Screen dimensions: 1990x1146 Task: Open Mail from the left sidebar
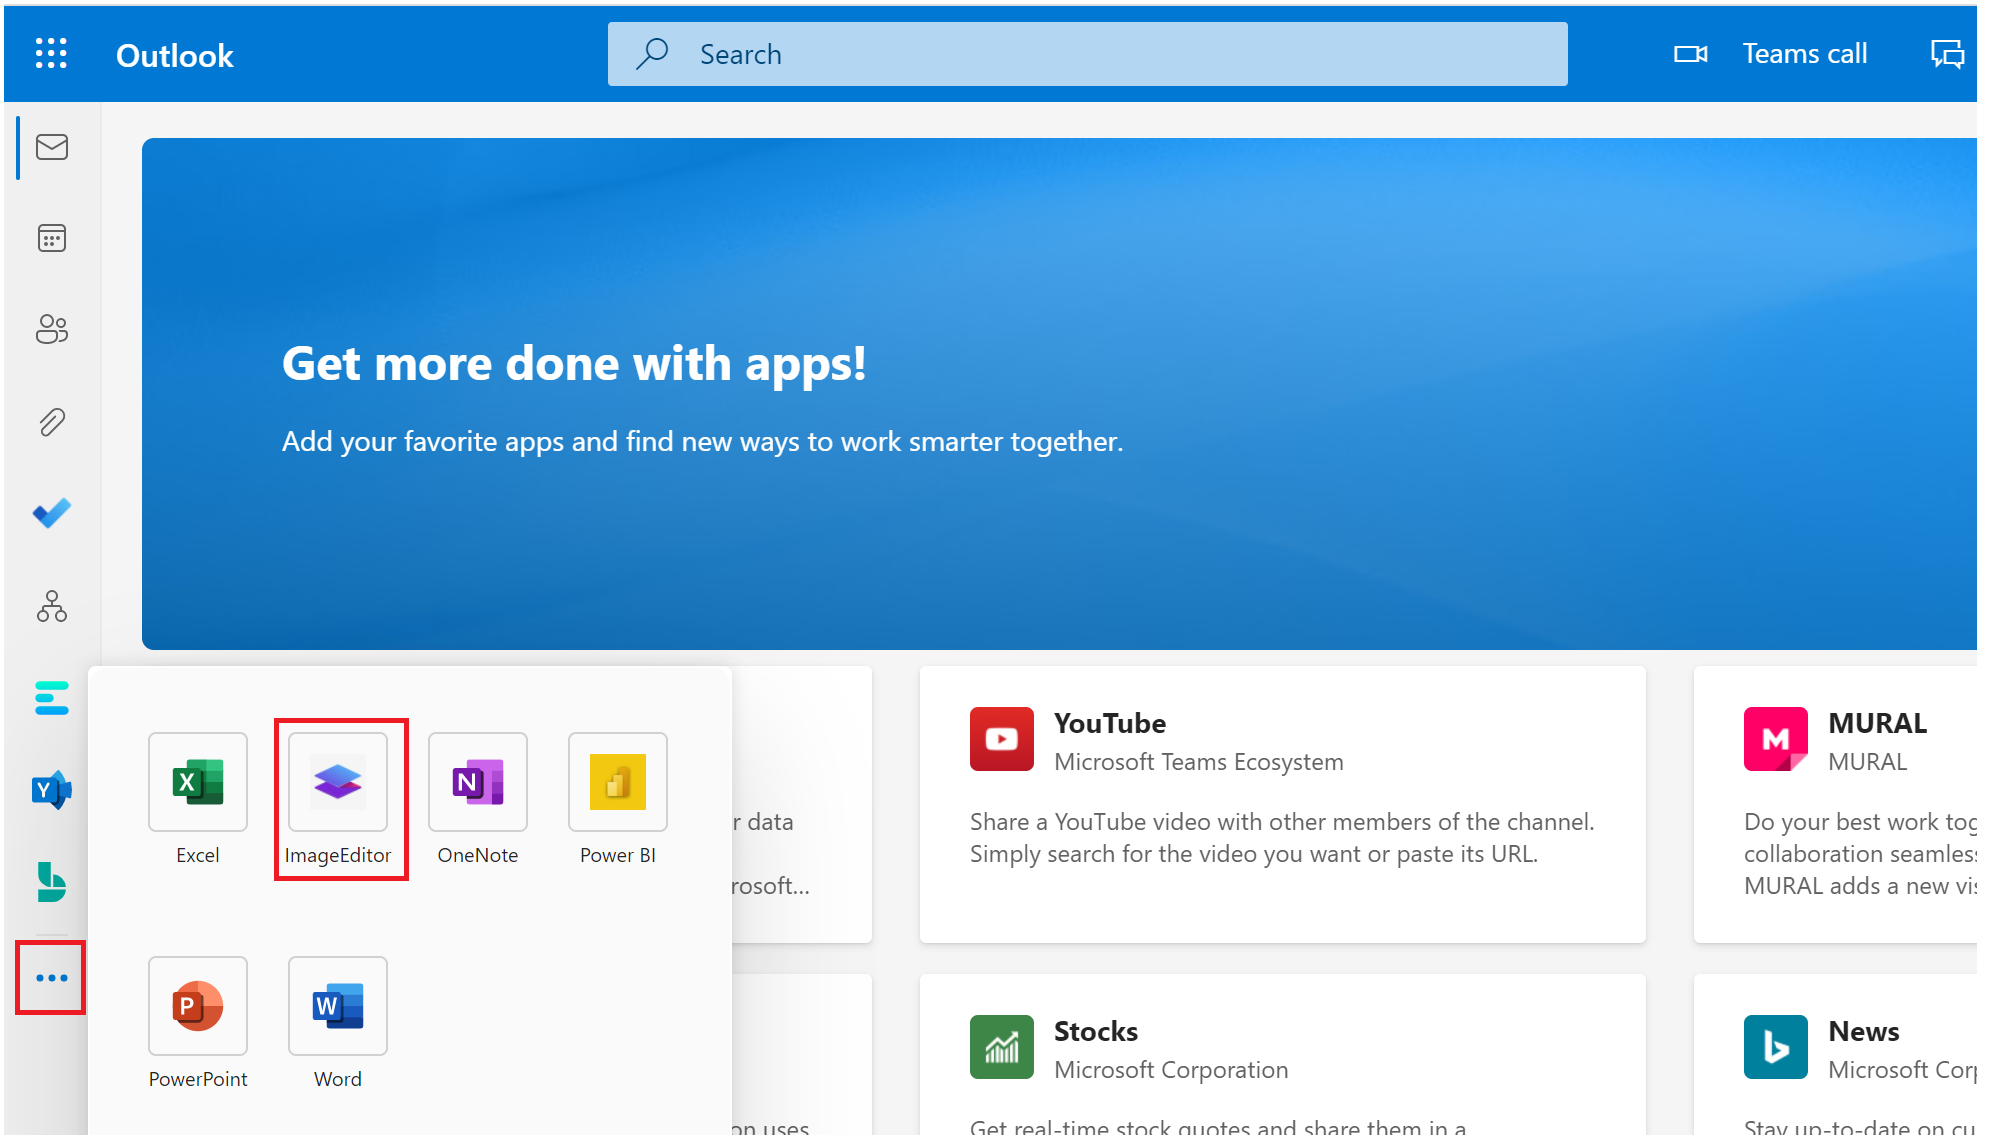pyautogui.click(x=52, y=147)
